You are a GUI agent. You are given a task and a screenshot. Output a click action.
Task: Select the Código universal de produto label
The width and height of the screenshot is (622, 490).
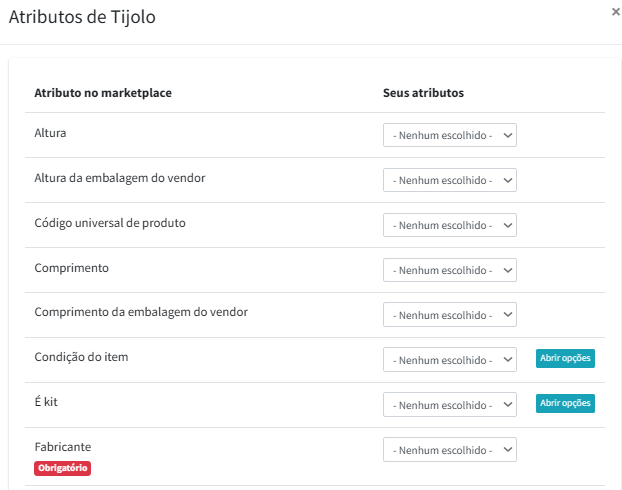coord(110,222)
